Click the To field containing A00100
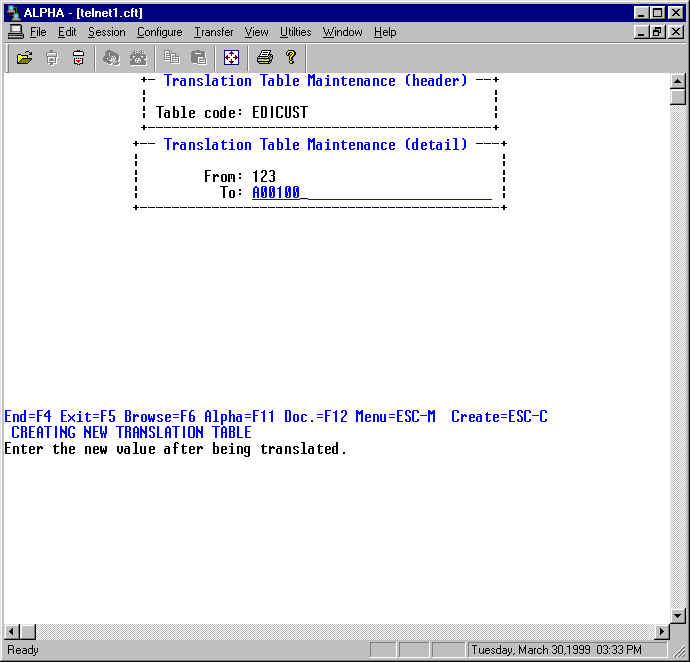Viewport: 690px width, 662px height. pos(370,192)
